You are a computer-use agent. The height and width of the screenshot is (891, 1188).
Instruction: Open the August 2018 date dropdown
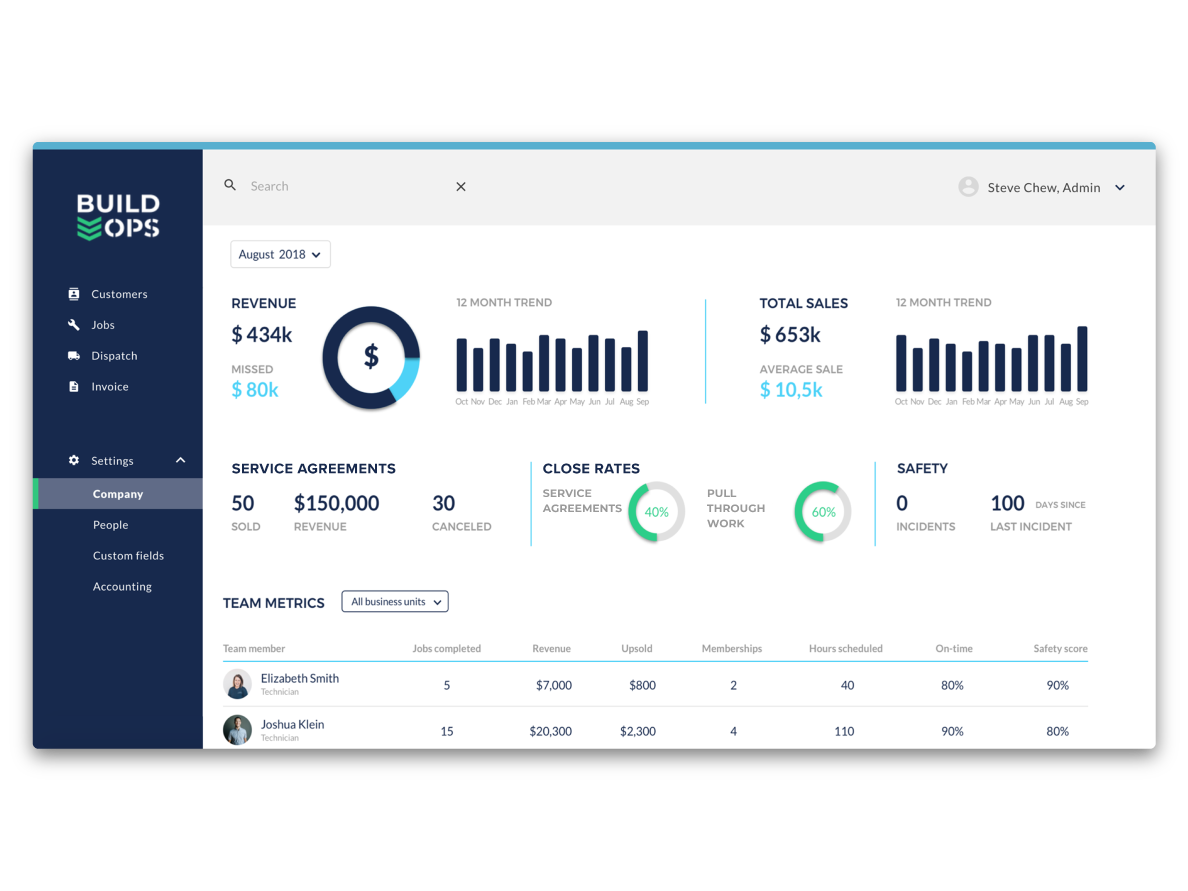point(280,255)
